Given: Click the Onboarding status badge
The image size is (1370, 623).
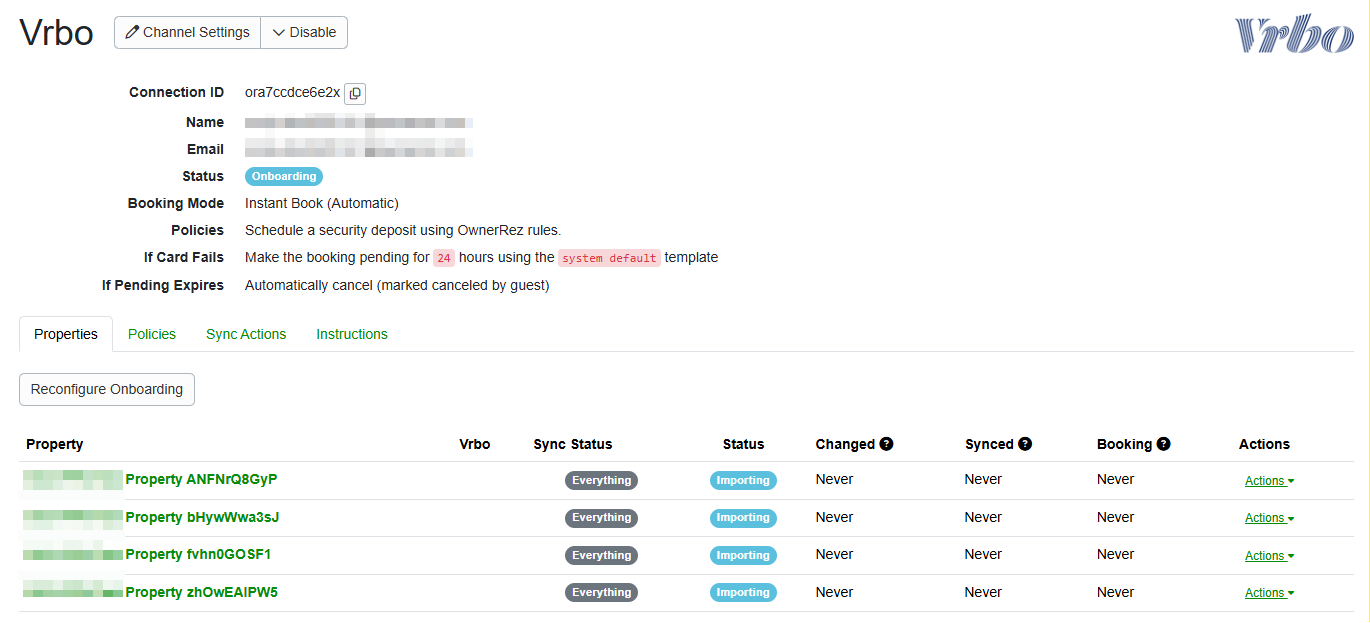Looking at the screenshot, I should 284,176.
